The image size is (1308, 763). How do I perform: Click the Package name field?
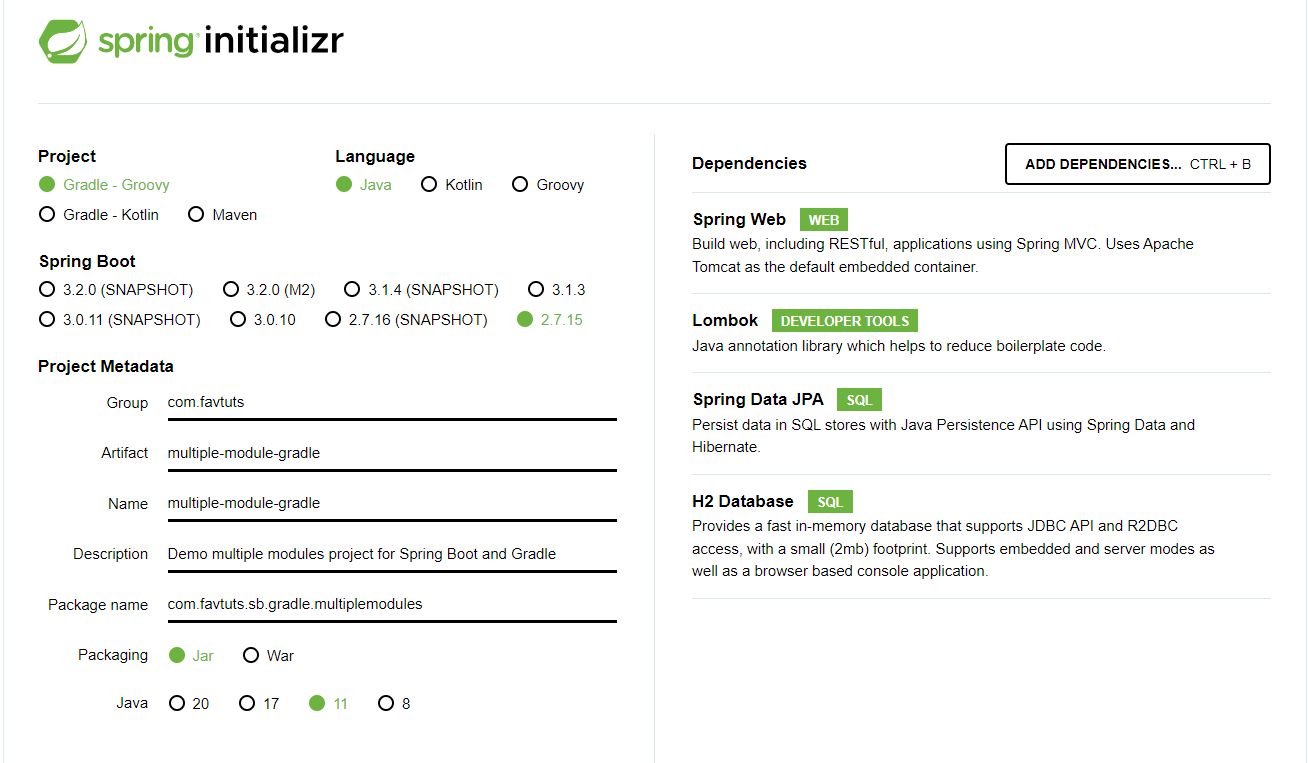[x=391, y=604]
